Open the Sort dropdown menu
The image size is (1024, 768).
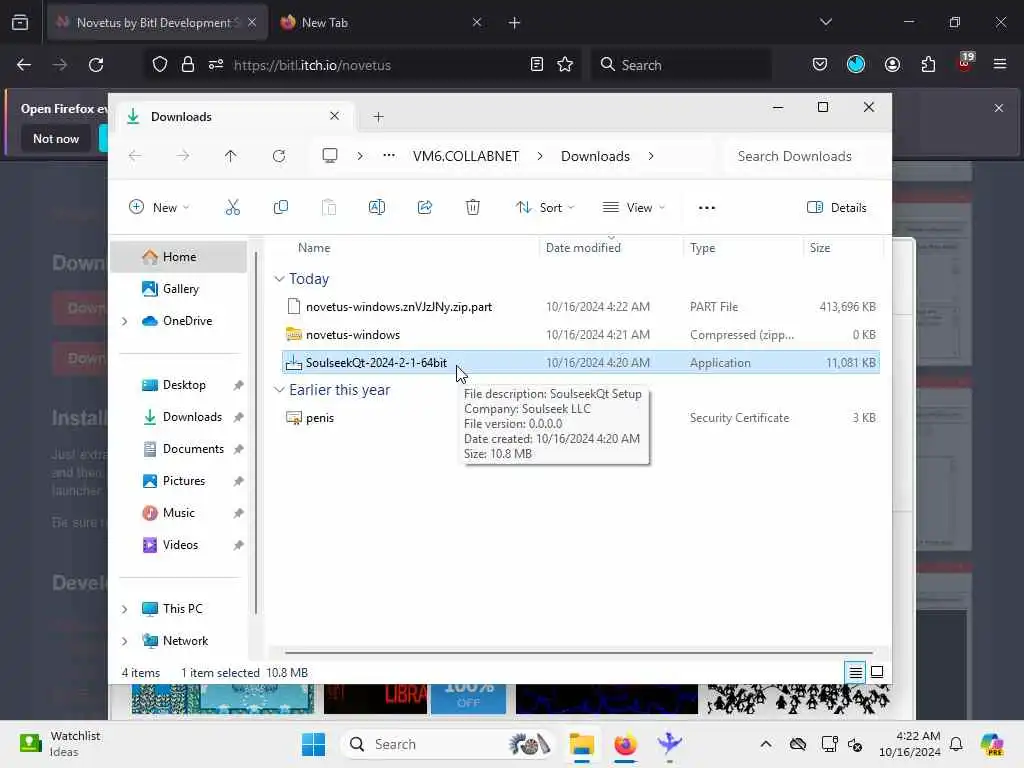(x=545, y=208)
